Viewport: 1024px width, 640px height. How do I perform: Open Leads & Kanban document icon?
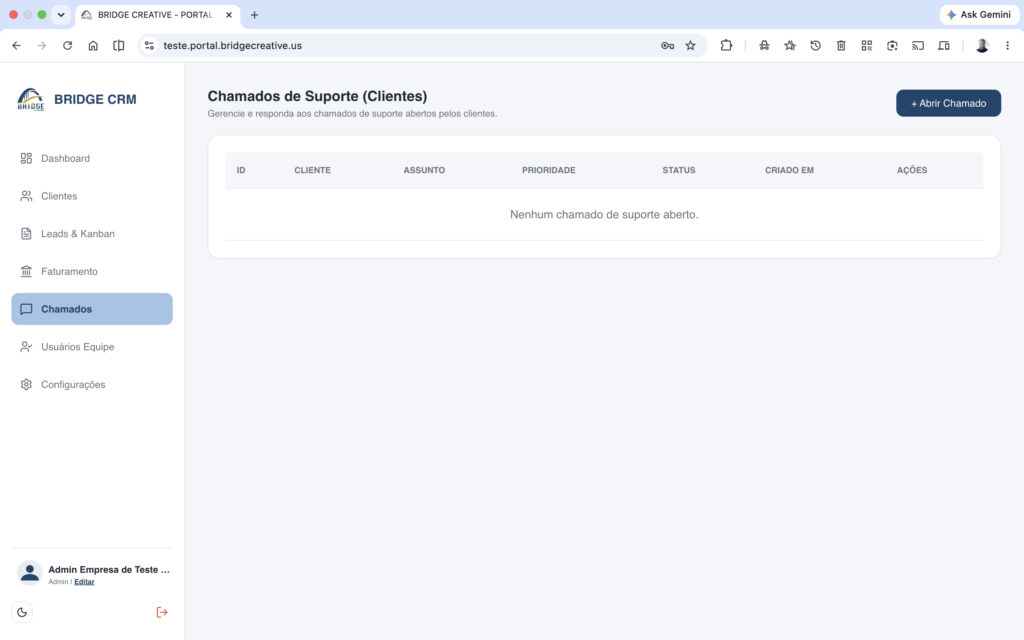coord(26,234)
